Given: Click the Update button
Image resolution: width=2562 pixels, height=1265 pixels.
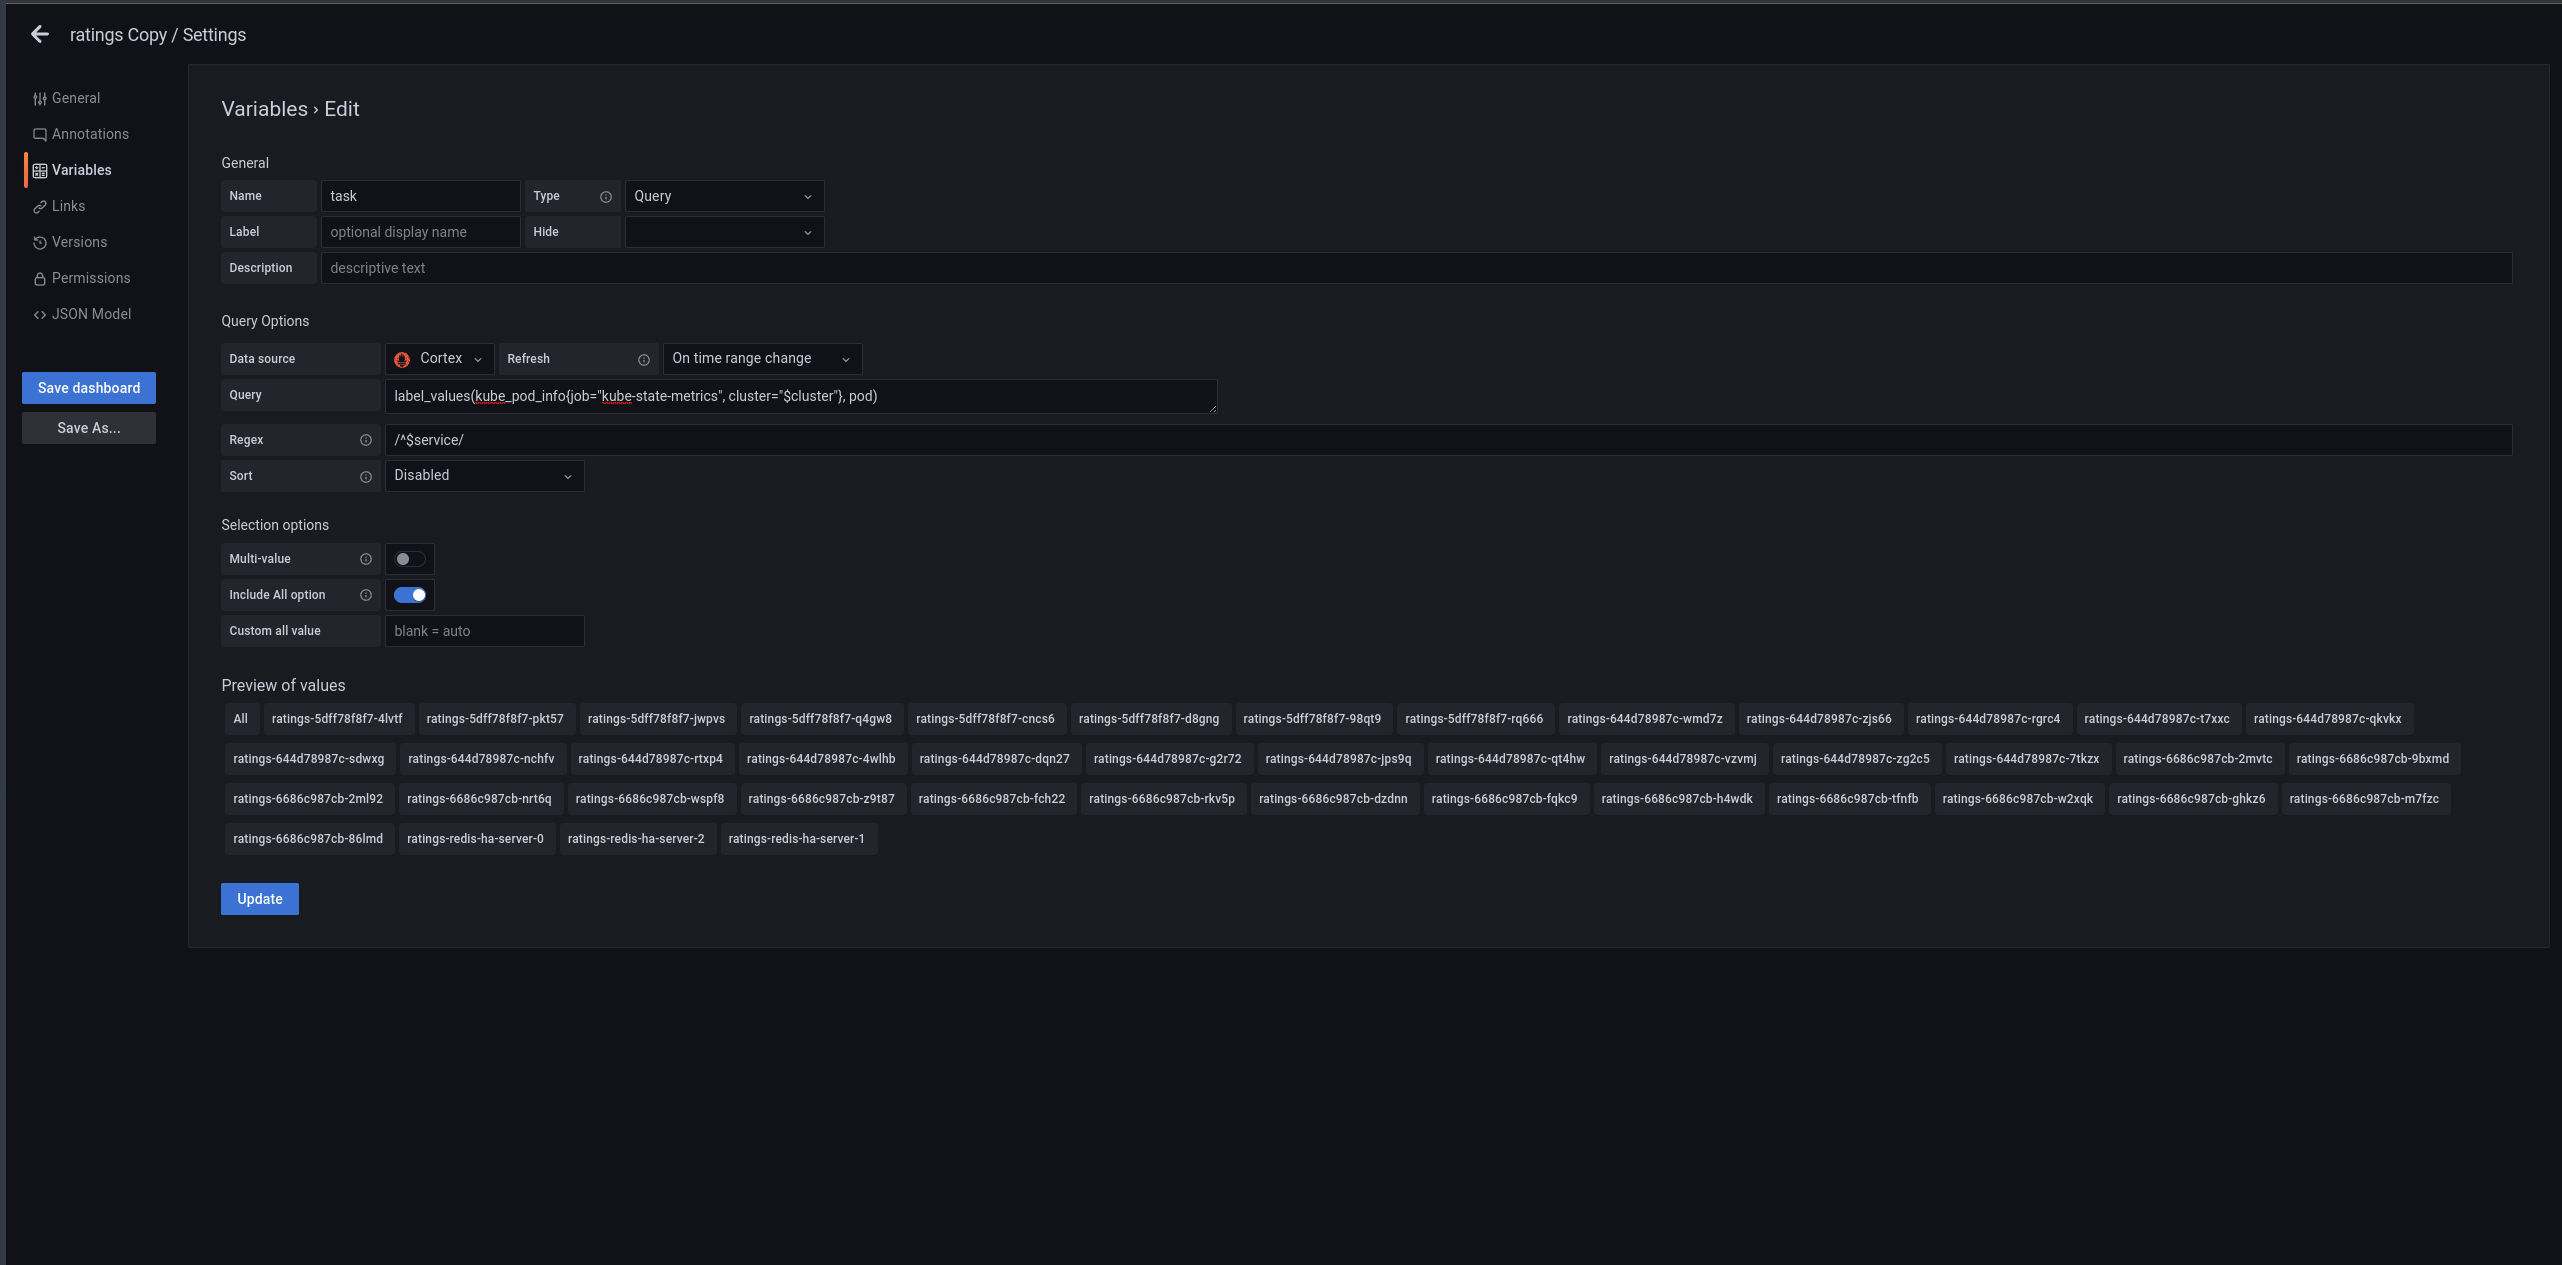Looking at the screenshot, I should [x=259, y=899].
